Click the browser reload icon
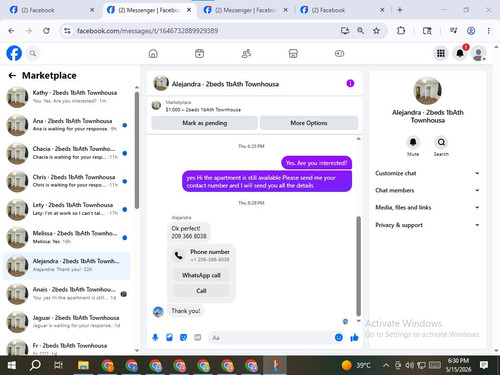This screenshot has width=500, height=375. point(46,31)
